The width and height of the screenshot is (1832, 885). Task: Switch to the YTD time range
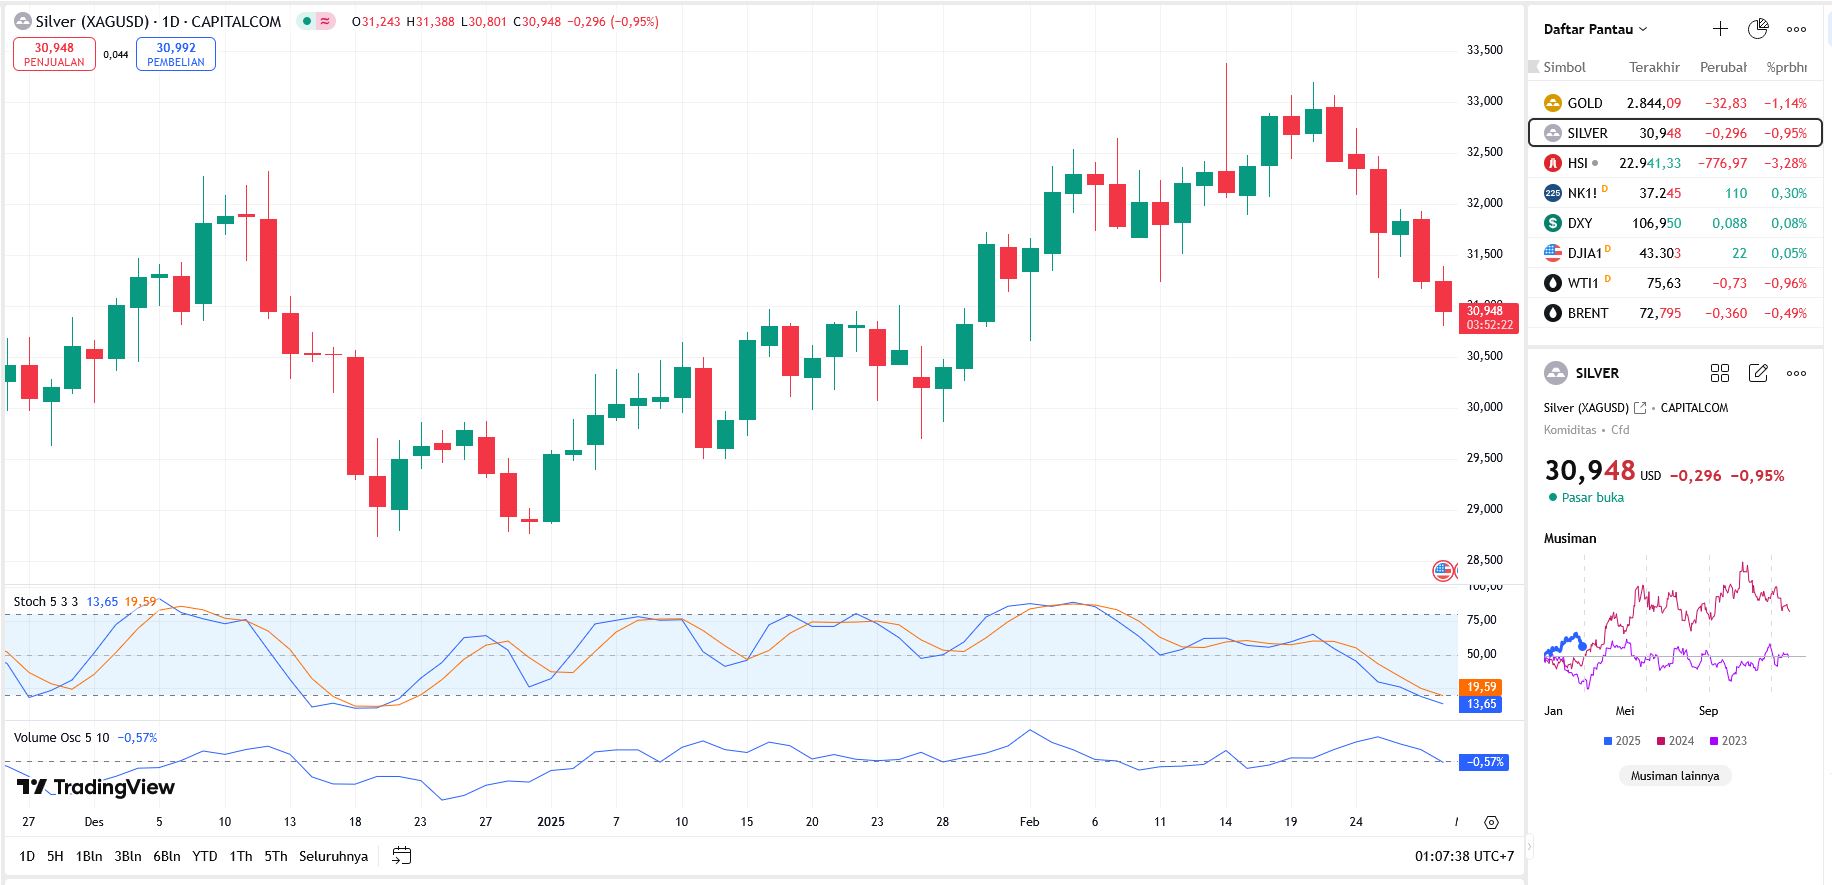coord(205,856)
